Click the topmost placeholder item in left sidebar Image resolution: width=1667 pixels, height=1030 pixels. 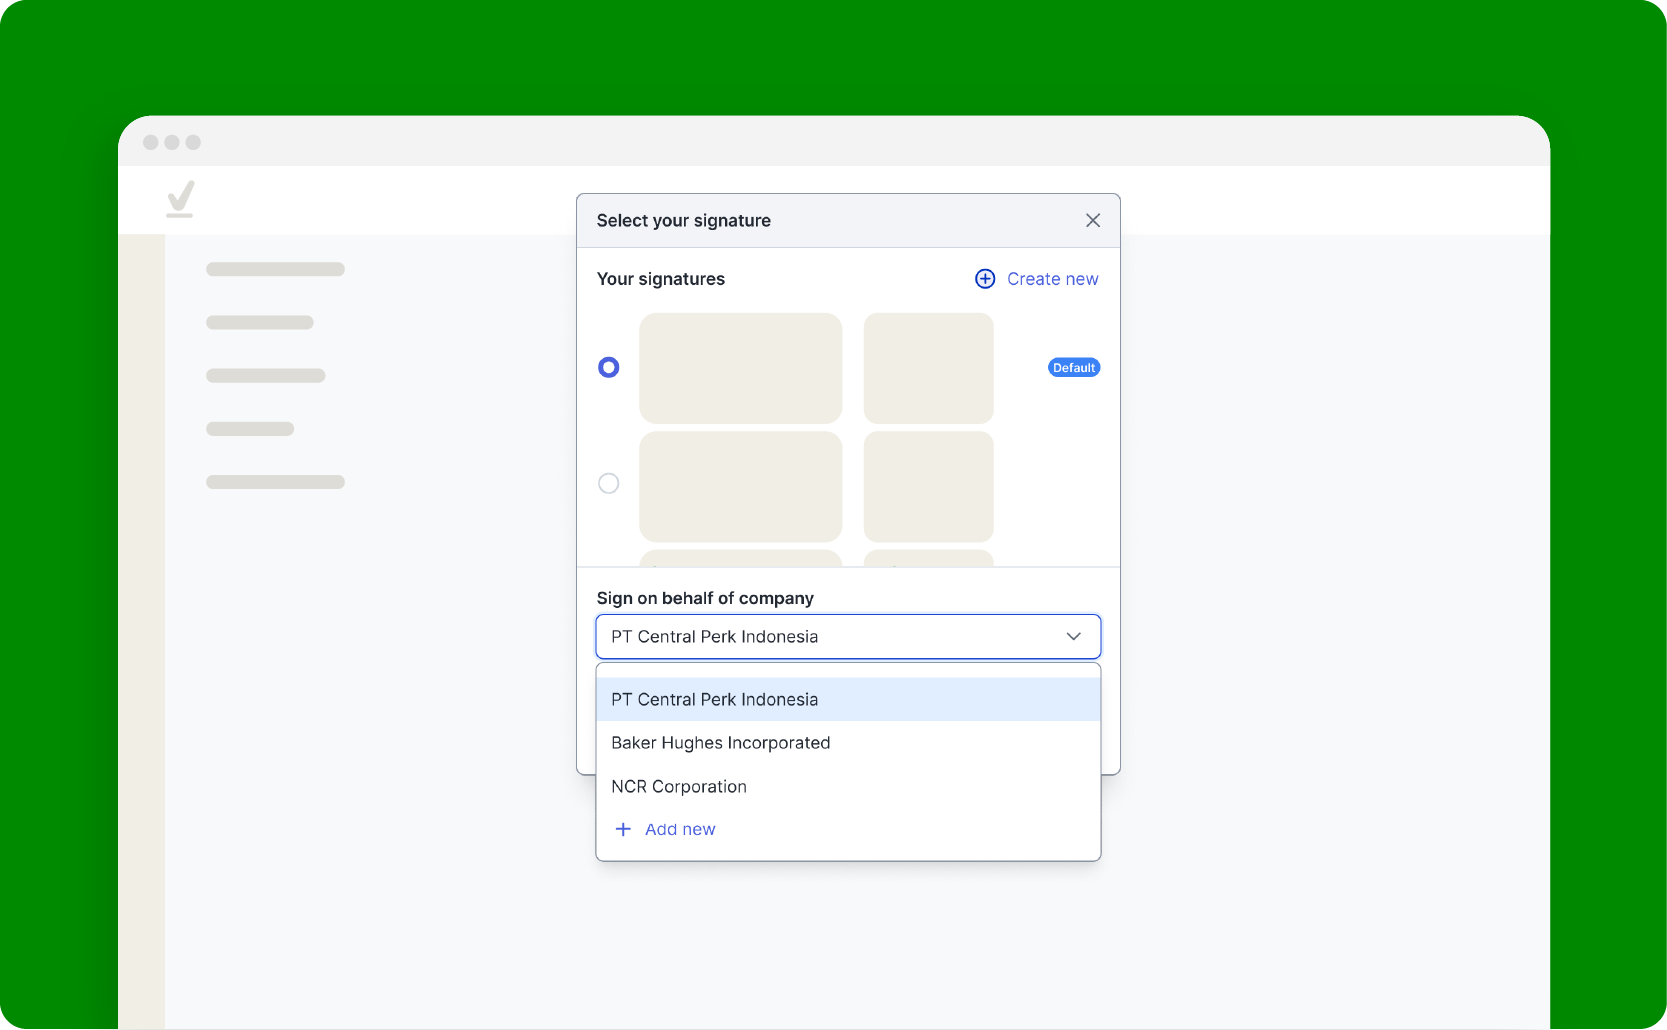[275, 269]
